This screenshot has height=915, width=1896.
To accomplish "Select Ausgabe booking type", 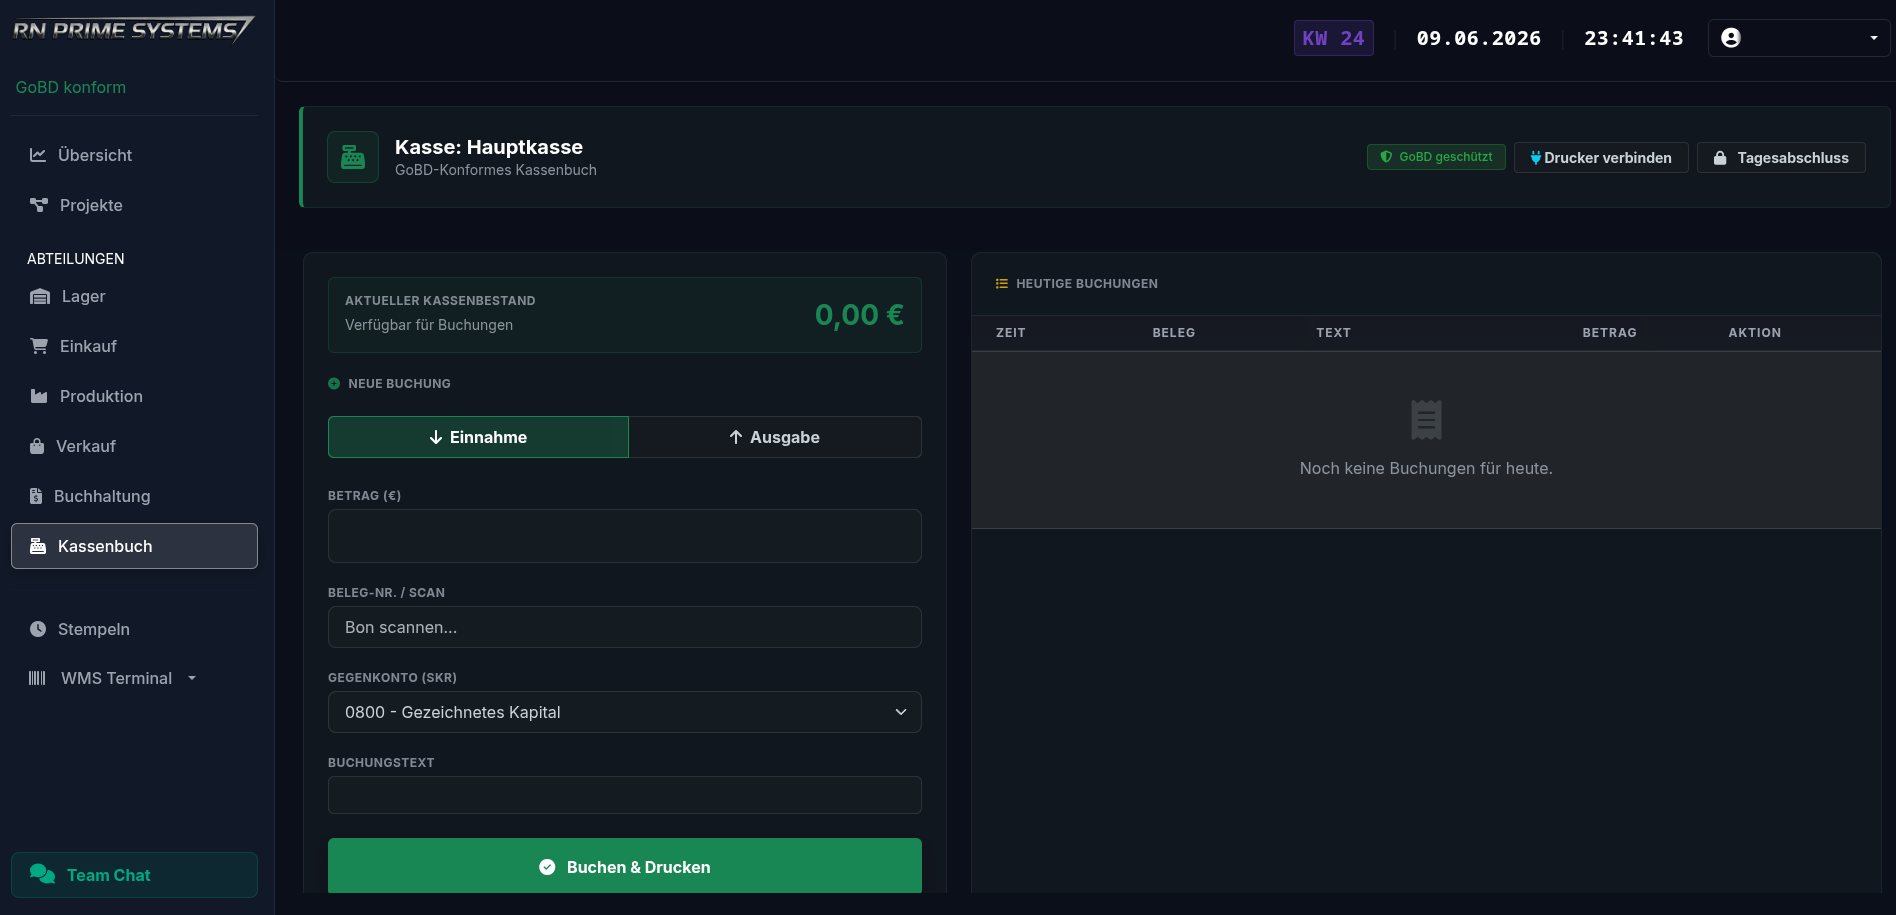I will (775, 437).
